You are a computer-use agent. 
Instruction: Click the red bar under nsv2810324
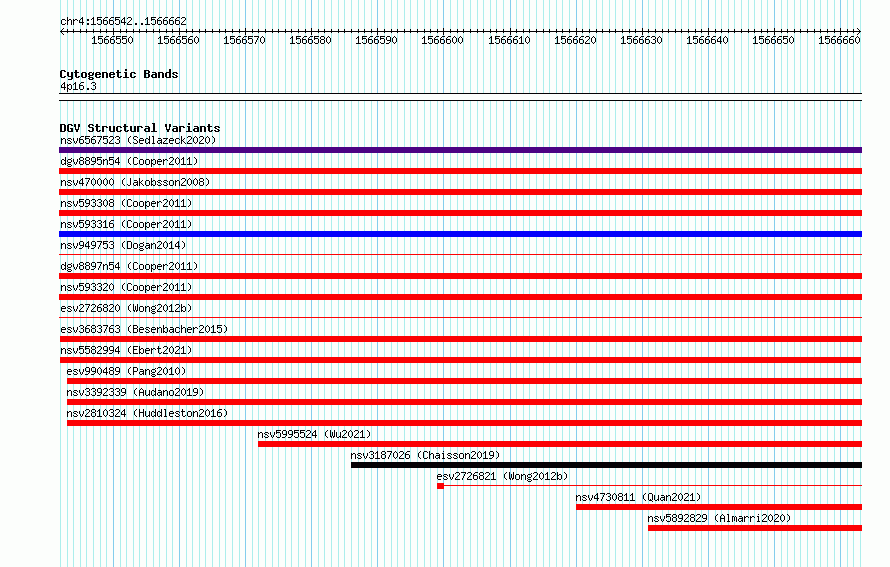[x=464, y=423]
